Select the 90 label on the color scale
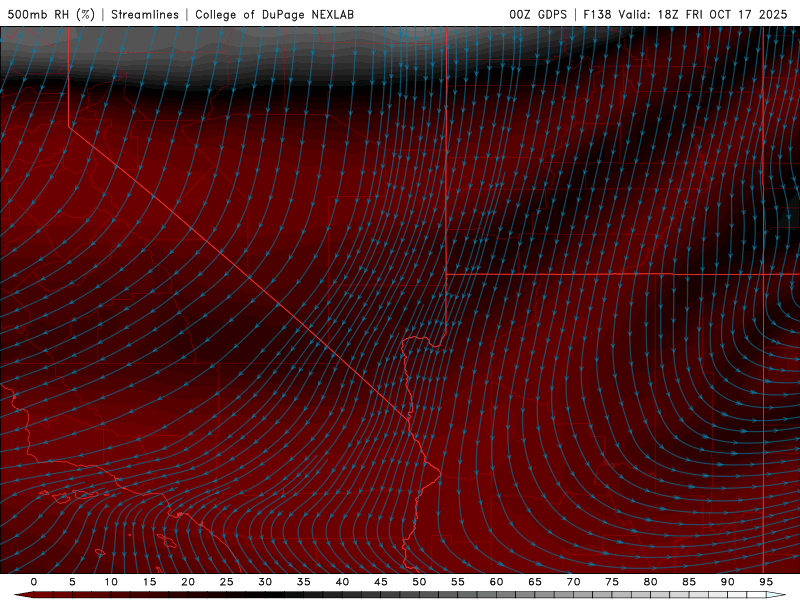 (727, 582)
